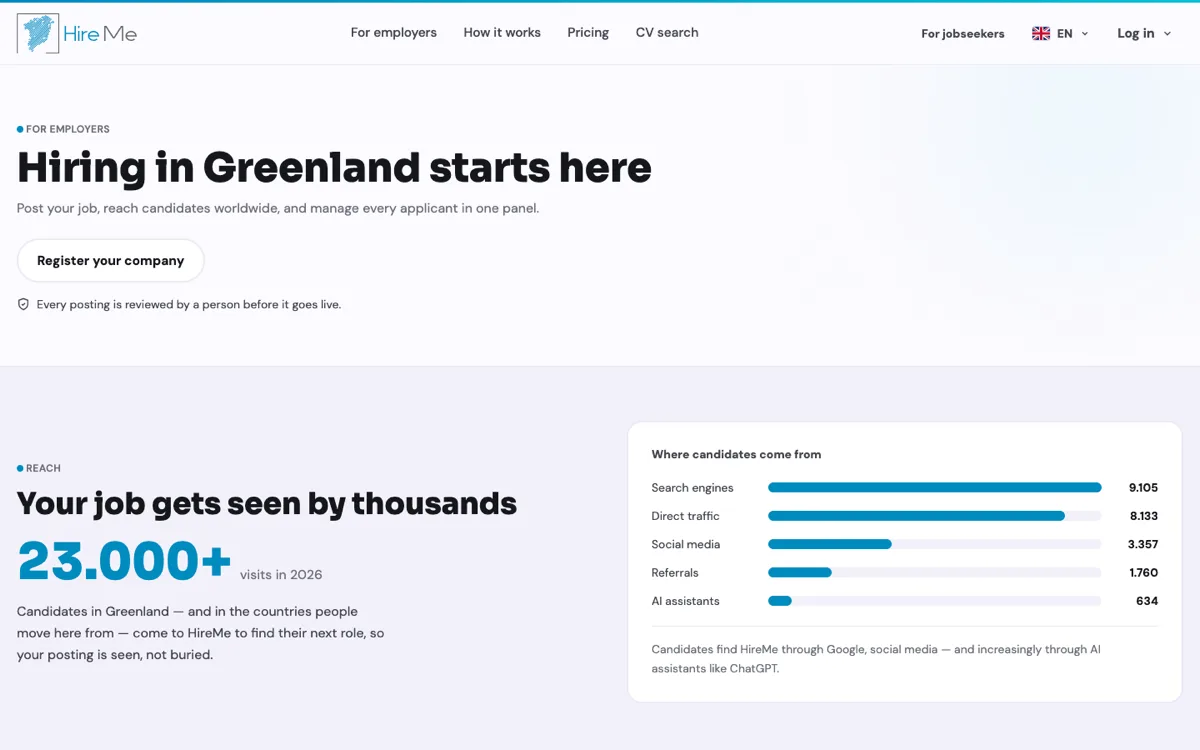Open the EN language dropdown

pos(1060,33)
